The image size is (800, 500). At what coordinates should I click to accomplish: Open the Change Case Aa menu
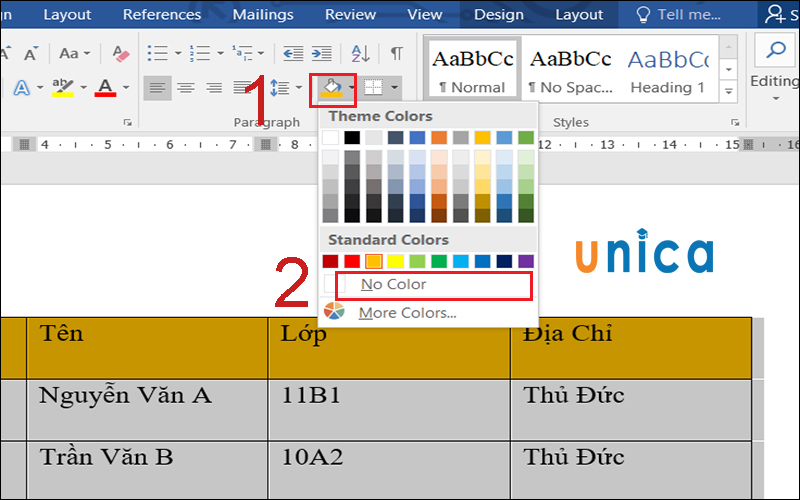74,53
